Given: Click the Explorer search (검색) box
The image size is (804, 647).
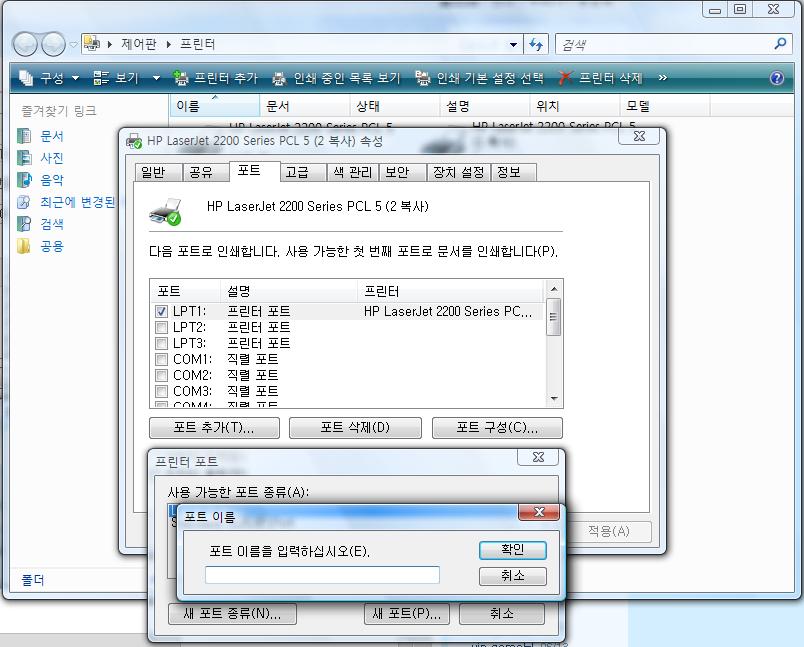Looking at the screenshot, I should pos(665,45).
